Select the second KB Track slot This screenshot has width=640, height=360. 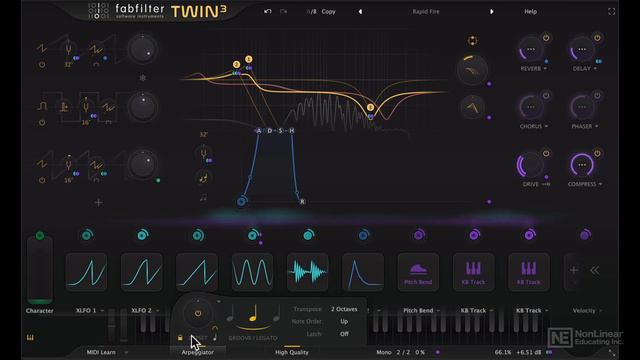[x=529, y=272]
